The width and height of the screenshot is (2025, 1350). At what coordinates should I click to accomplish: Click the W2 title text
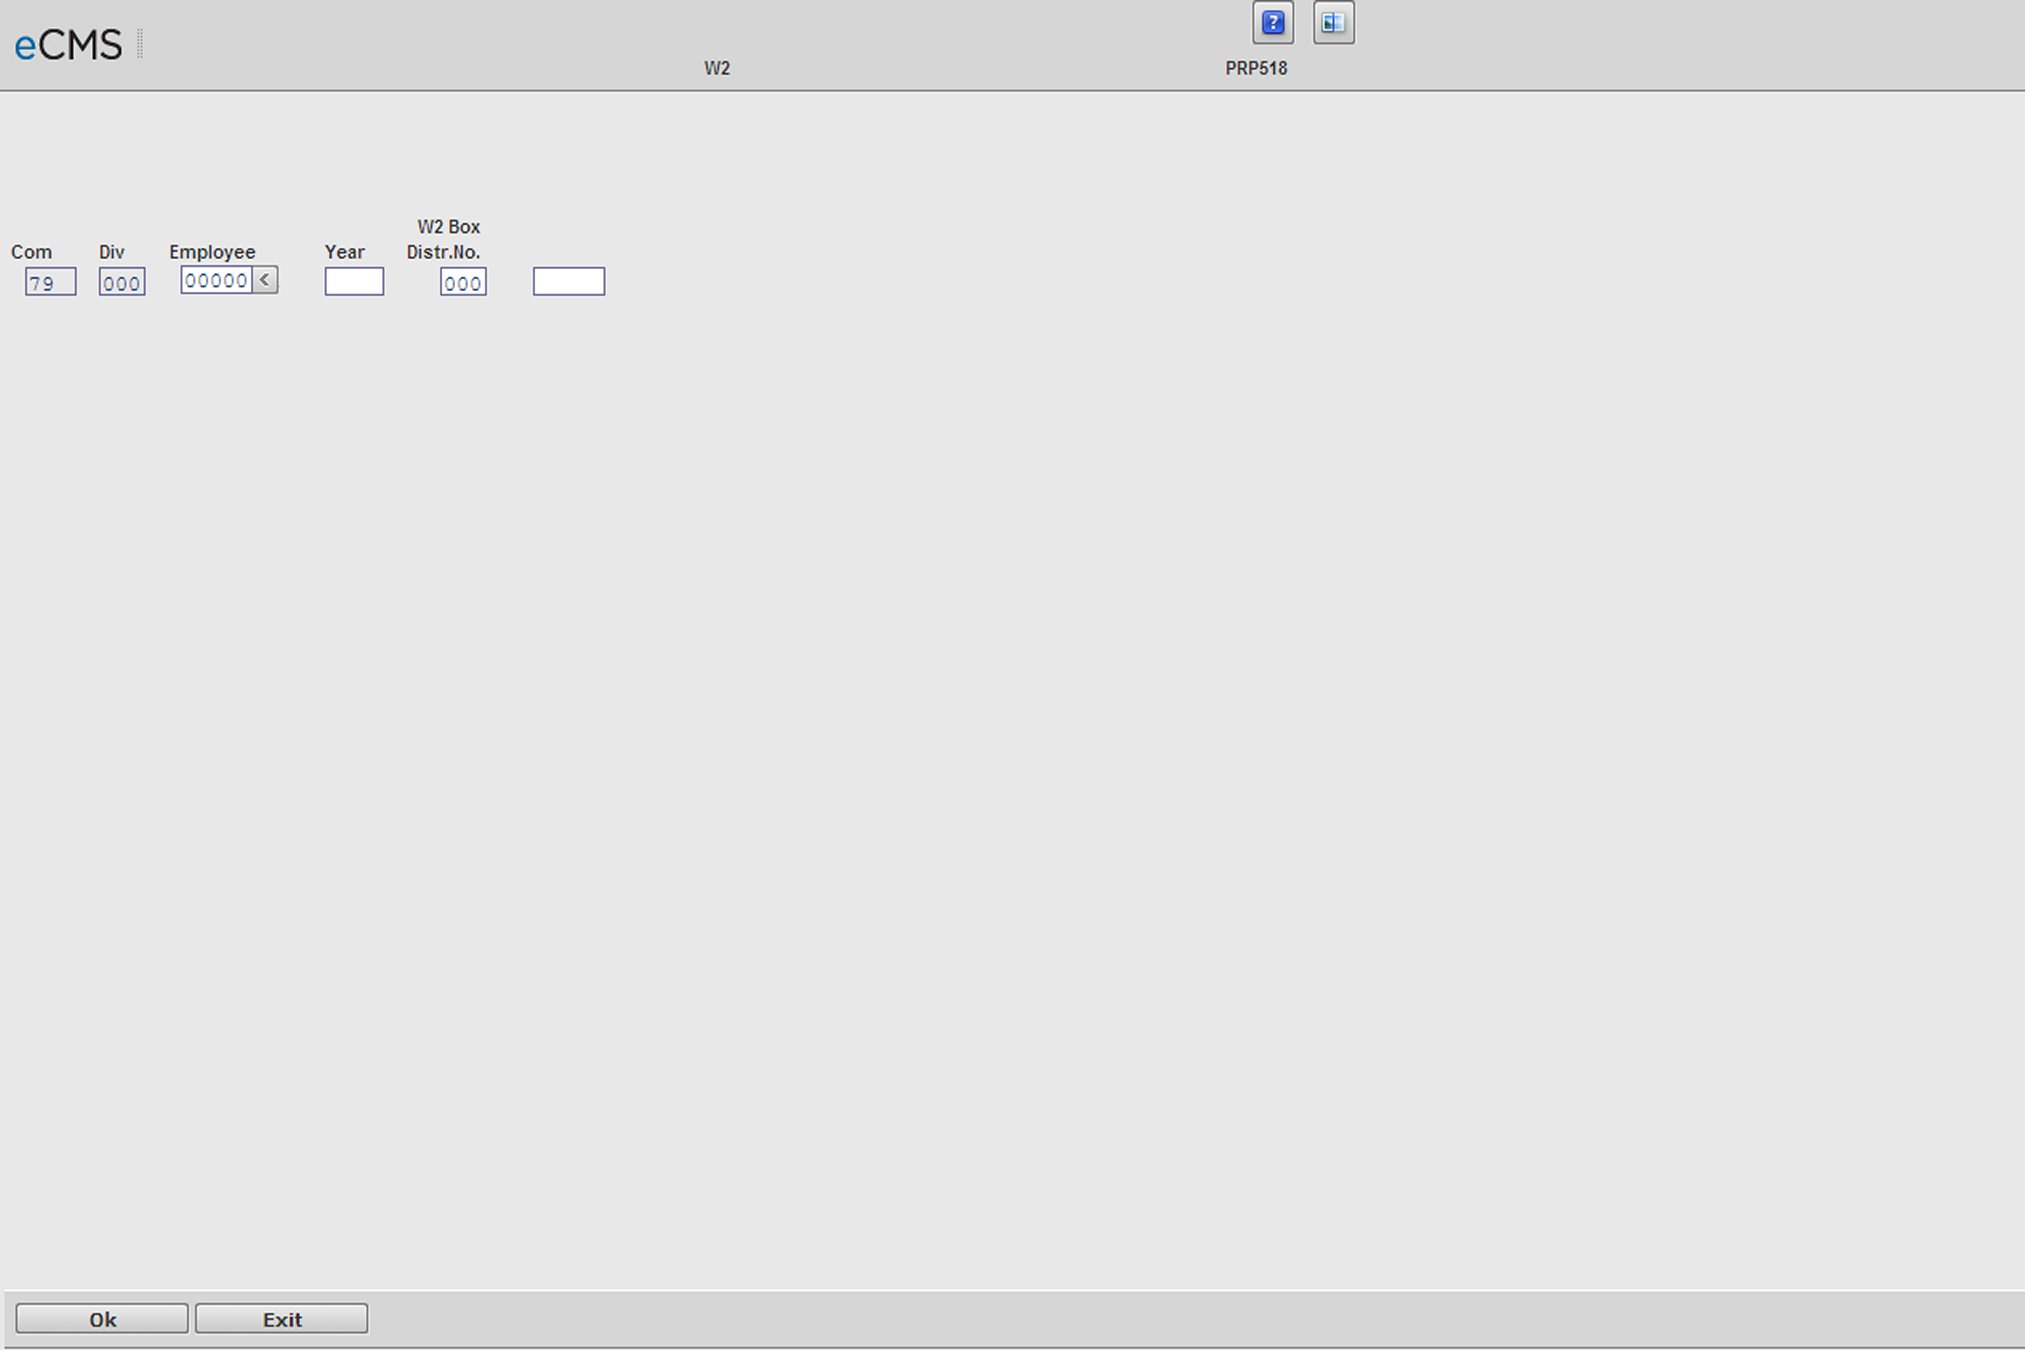pyautogui.click(x=717, y=68)
